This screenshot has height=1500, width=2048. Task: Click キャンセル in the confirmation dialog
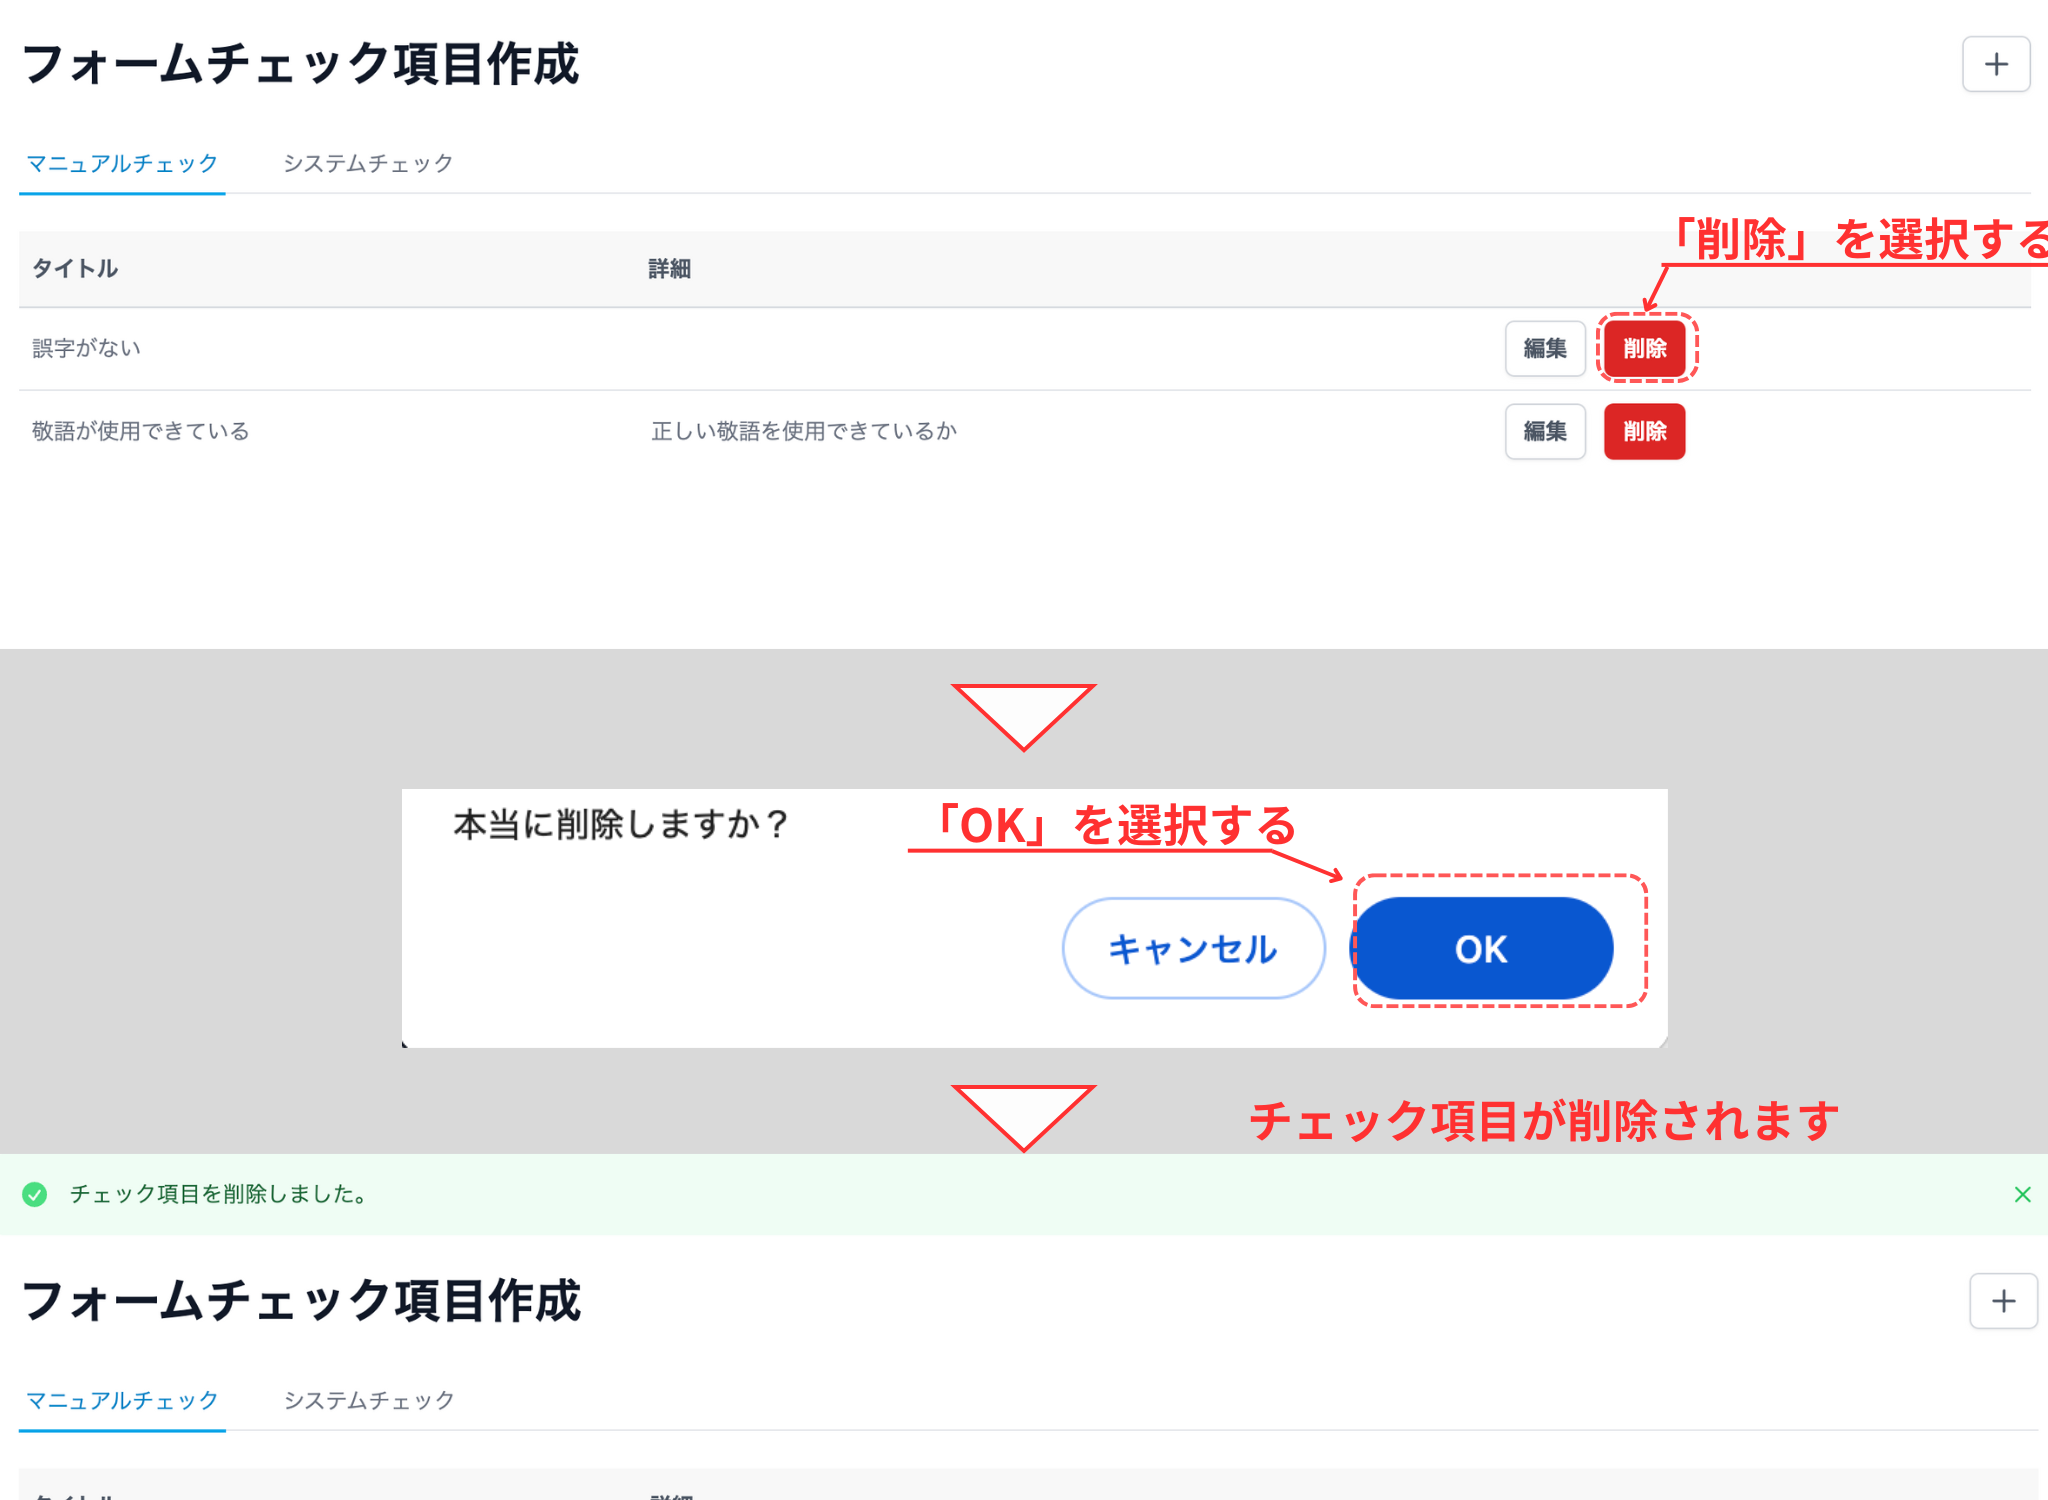pos(1192,948)
